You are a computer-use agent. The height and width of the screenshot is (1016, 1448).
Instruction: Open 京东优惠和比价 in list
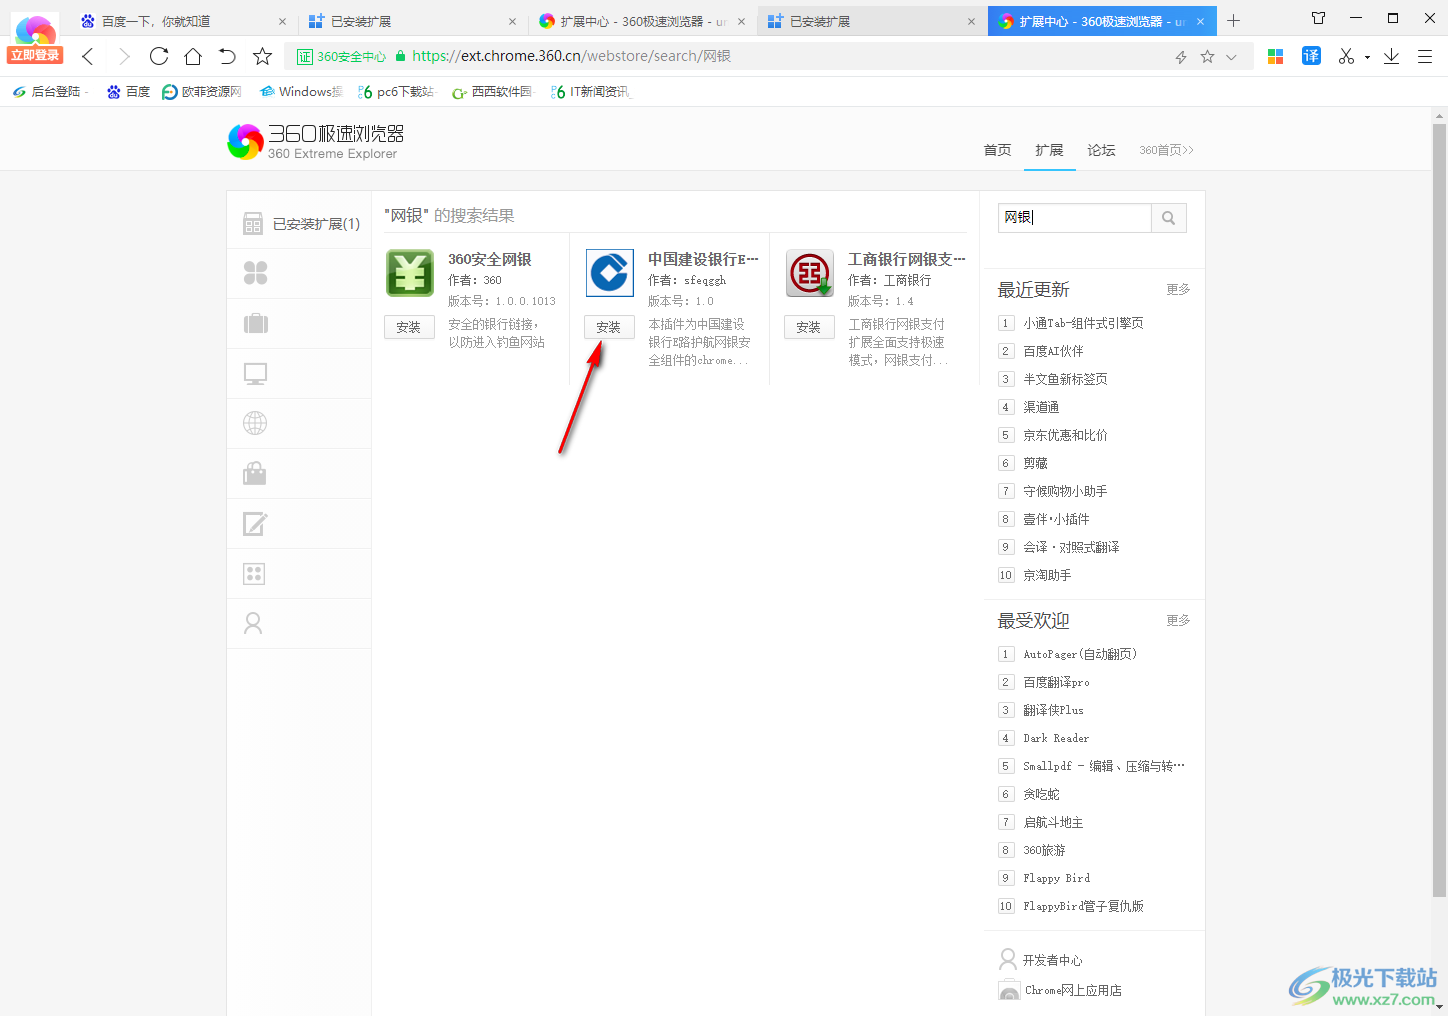coord(1065,435)
